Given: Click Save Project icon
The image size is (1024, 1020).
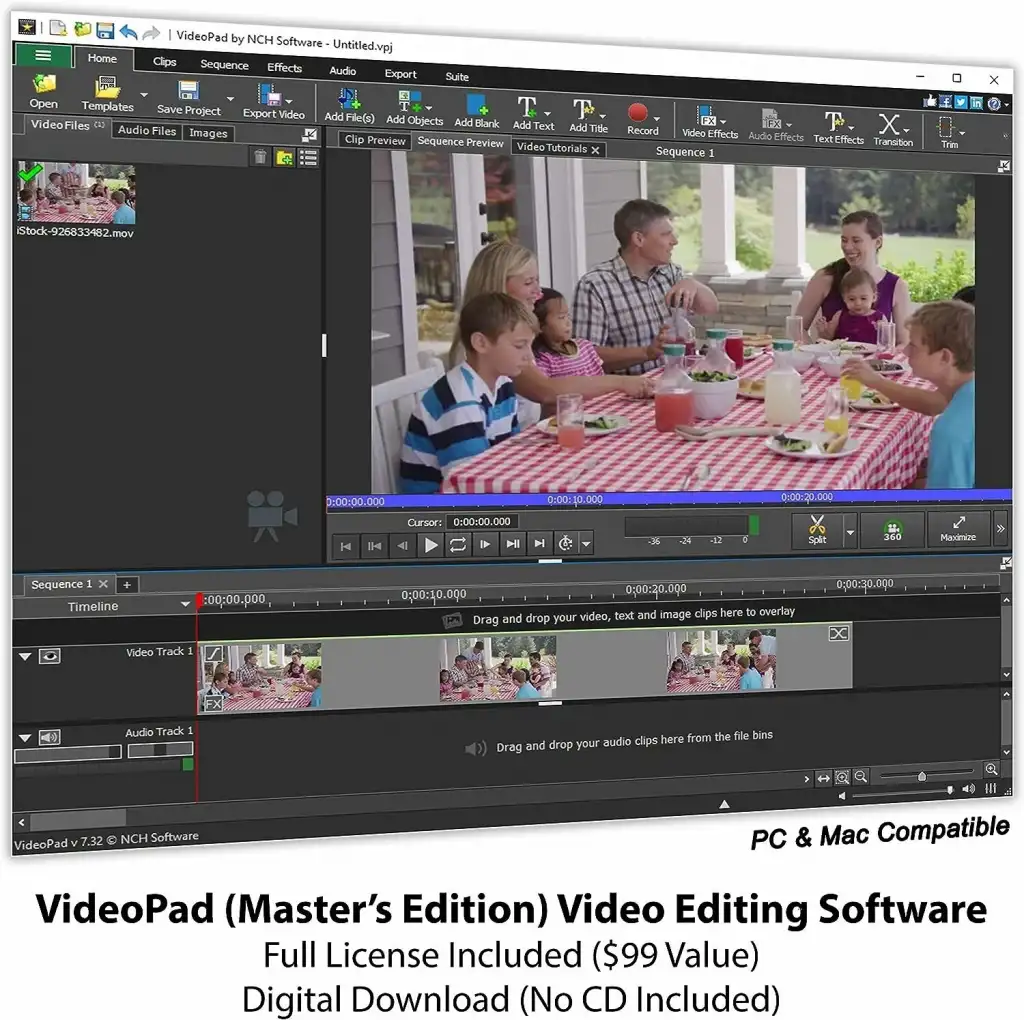Looking at the screenshot, I should point(189,91).
